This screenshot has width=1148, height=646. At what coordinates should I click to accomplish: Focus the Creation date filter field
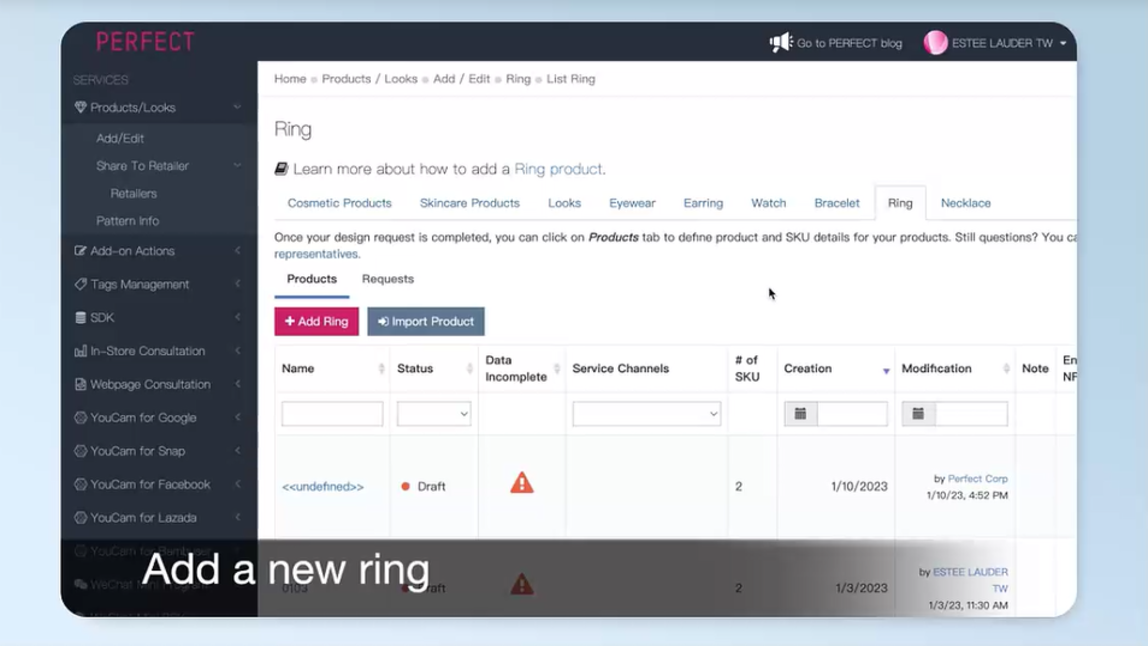pyautogui.click(x=852, y=414)
